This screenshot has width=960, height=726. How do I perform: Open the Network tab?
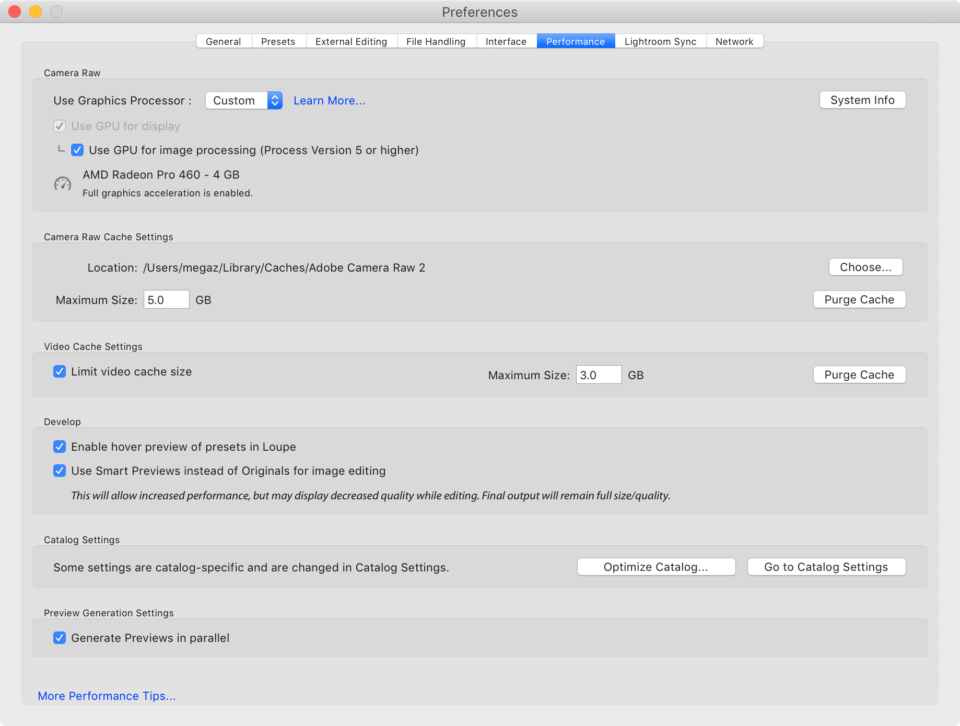point(735,41)
